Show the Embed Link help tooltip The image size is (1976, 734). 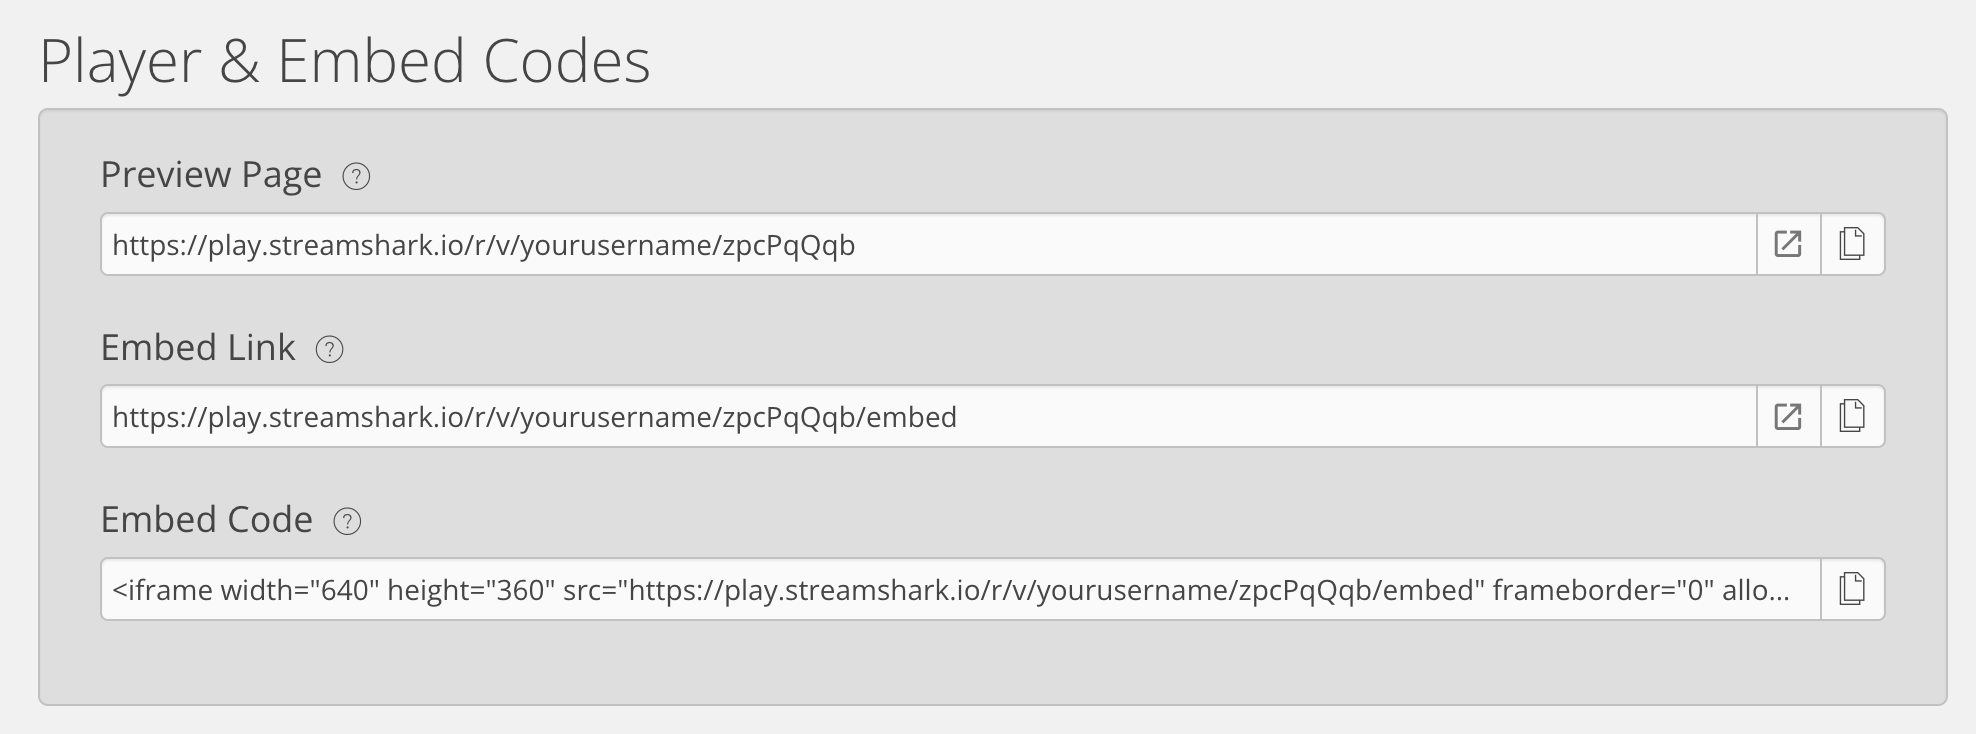330,350
